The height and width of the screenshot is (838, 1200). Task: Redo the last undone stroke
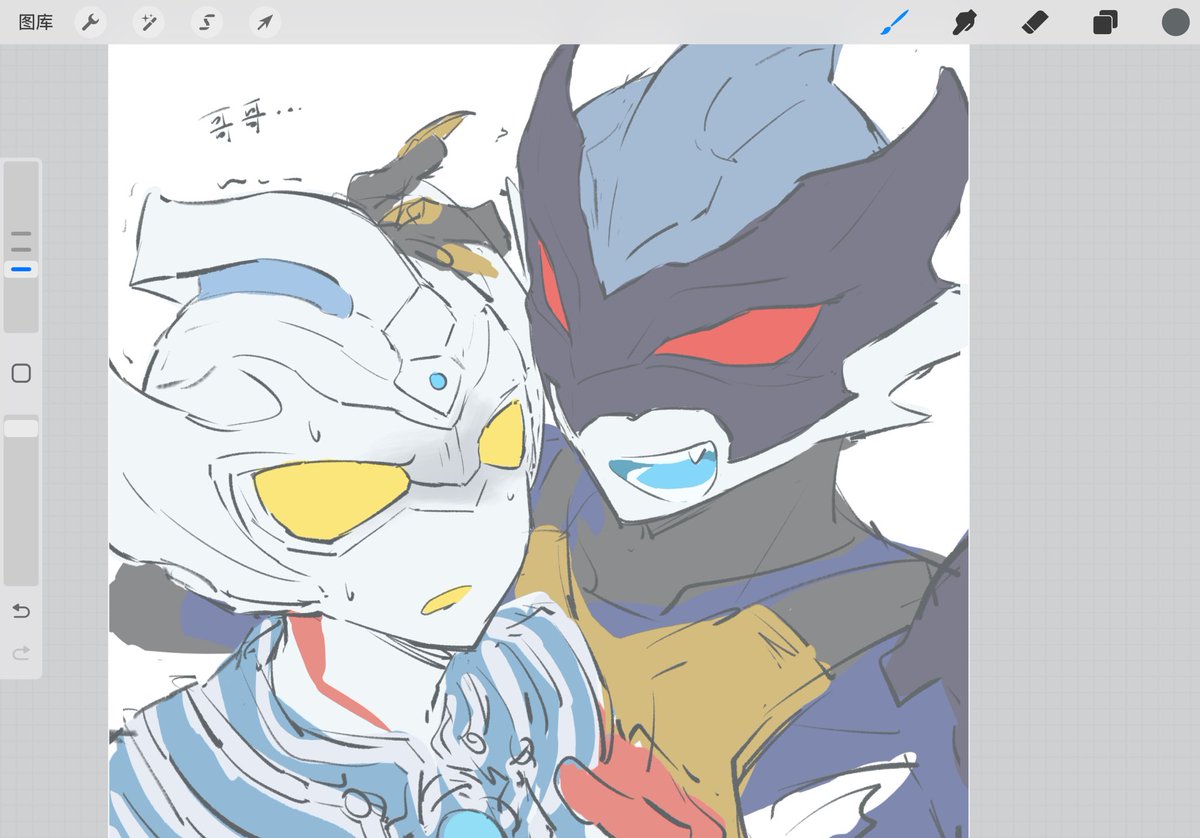click(21, 653)
